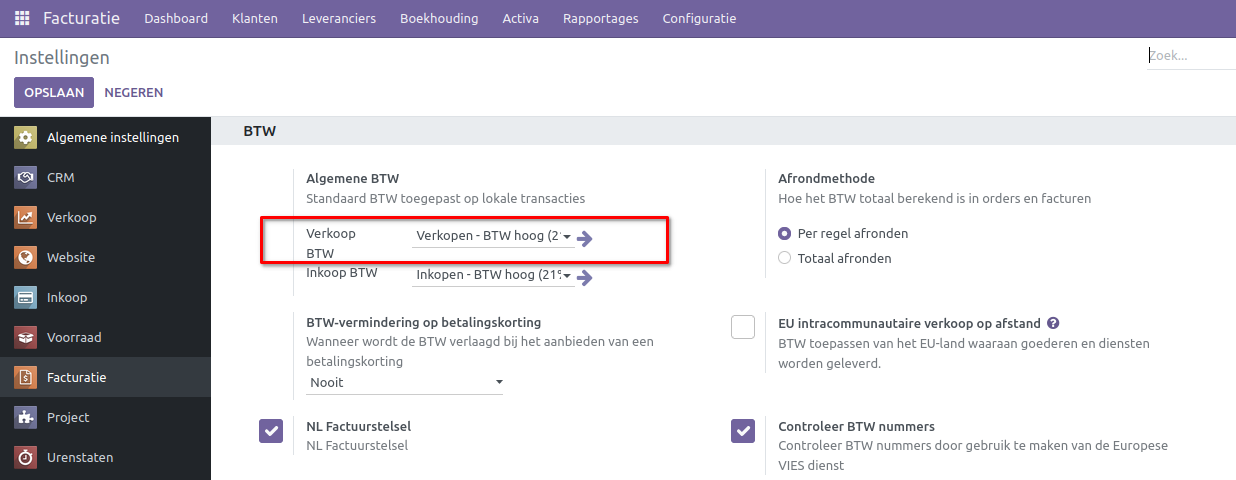Open the BTW-vermindering Nooit dropdown
Image resolution: width=1236 pixels, height=480 pixels.
(x=404, y=382)
